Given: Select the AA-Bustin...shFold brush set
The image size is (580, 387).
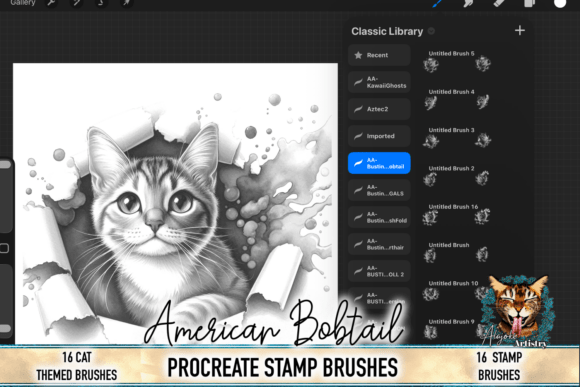Looking at the screenshot, I should pyautogui.click(x=379, y=217).
